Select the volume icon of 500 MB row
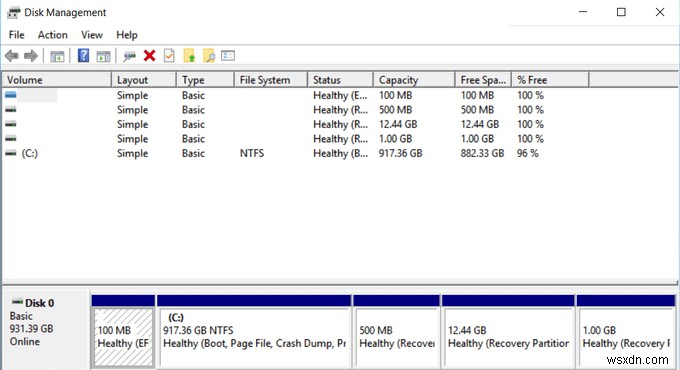 coord(11,110)
